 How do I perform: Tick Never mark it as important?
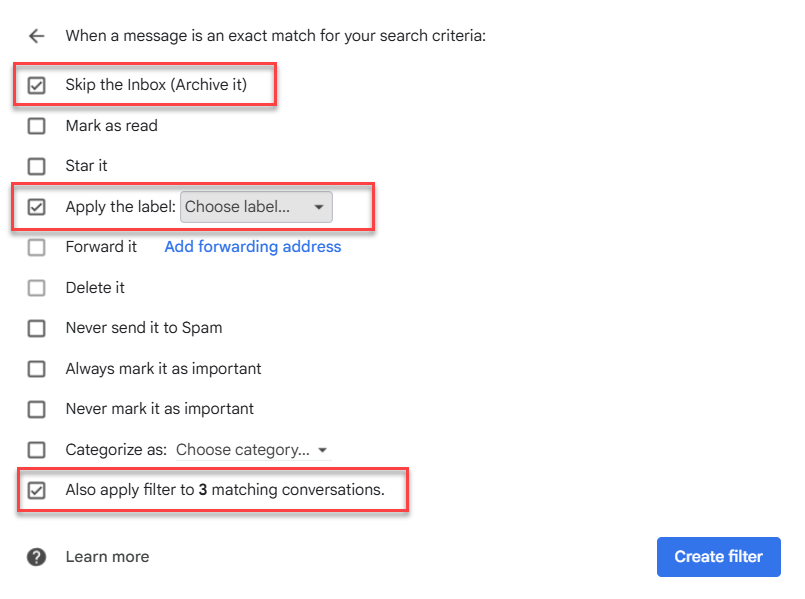point(37,409)
